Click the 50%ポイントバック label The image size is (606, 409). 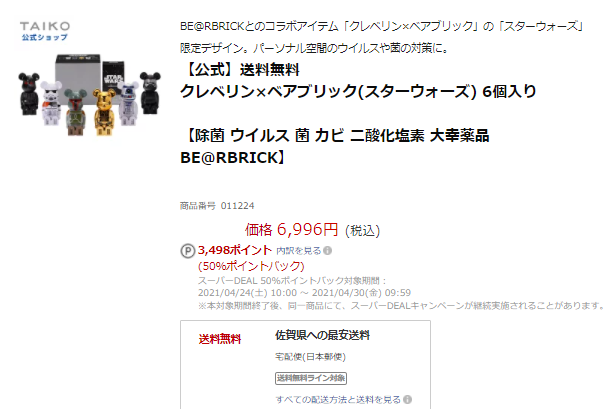251,266
